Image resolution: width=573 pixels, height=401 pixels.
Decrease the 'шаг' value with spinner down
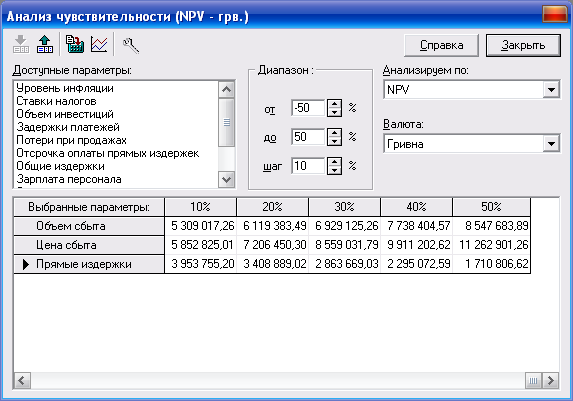[x=334, y=170]
